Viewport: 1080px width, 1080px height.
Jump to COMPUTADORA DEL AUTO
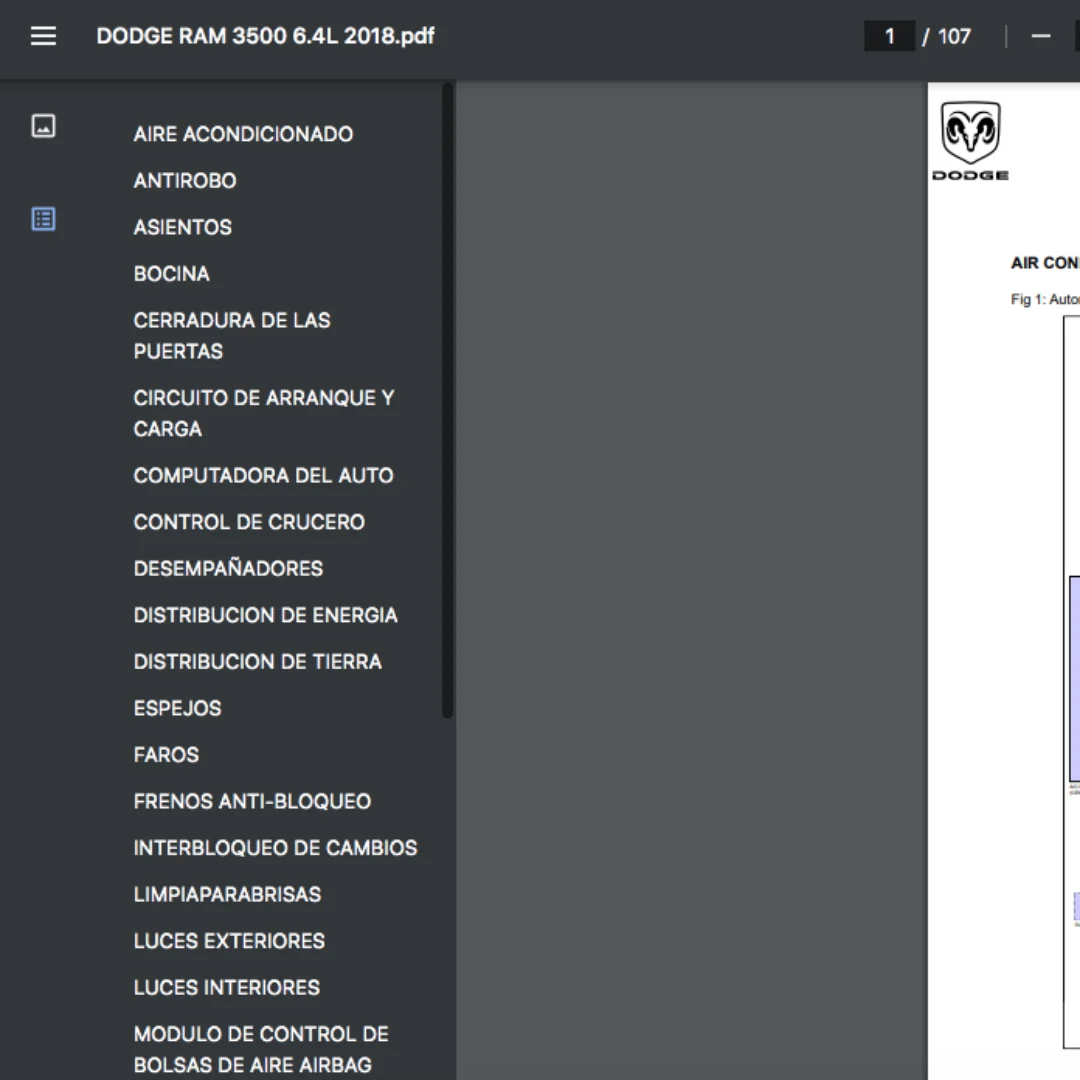tap(263, 475)
